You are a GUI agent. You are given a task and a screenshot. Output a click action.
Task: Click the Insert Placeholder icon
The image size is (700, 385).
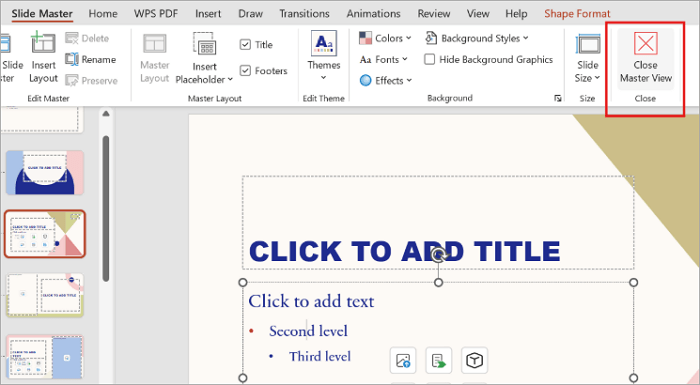pos(204,44)
